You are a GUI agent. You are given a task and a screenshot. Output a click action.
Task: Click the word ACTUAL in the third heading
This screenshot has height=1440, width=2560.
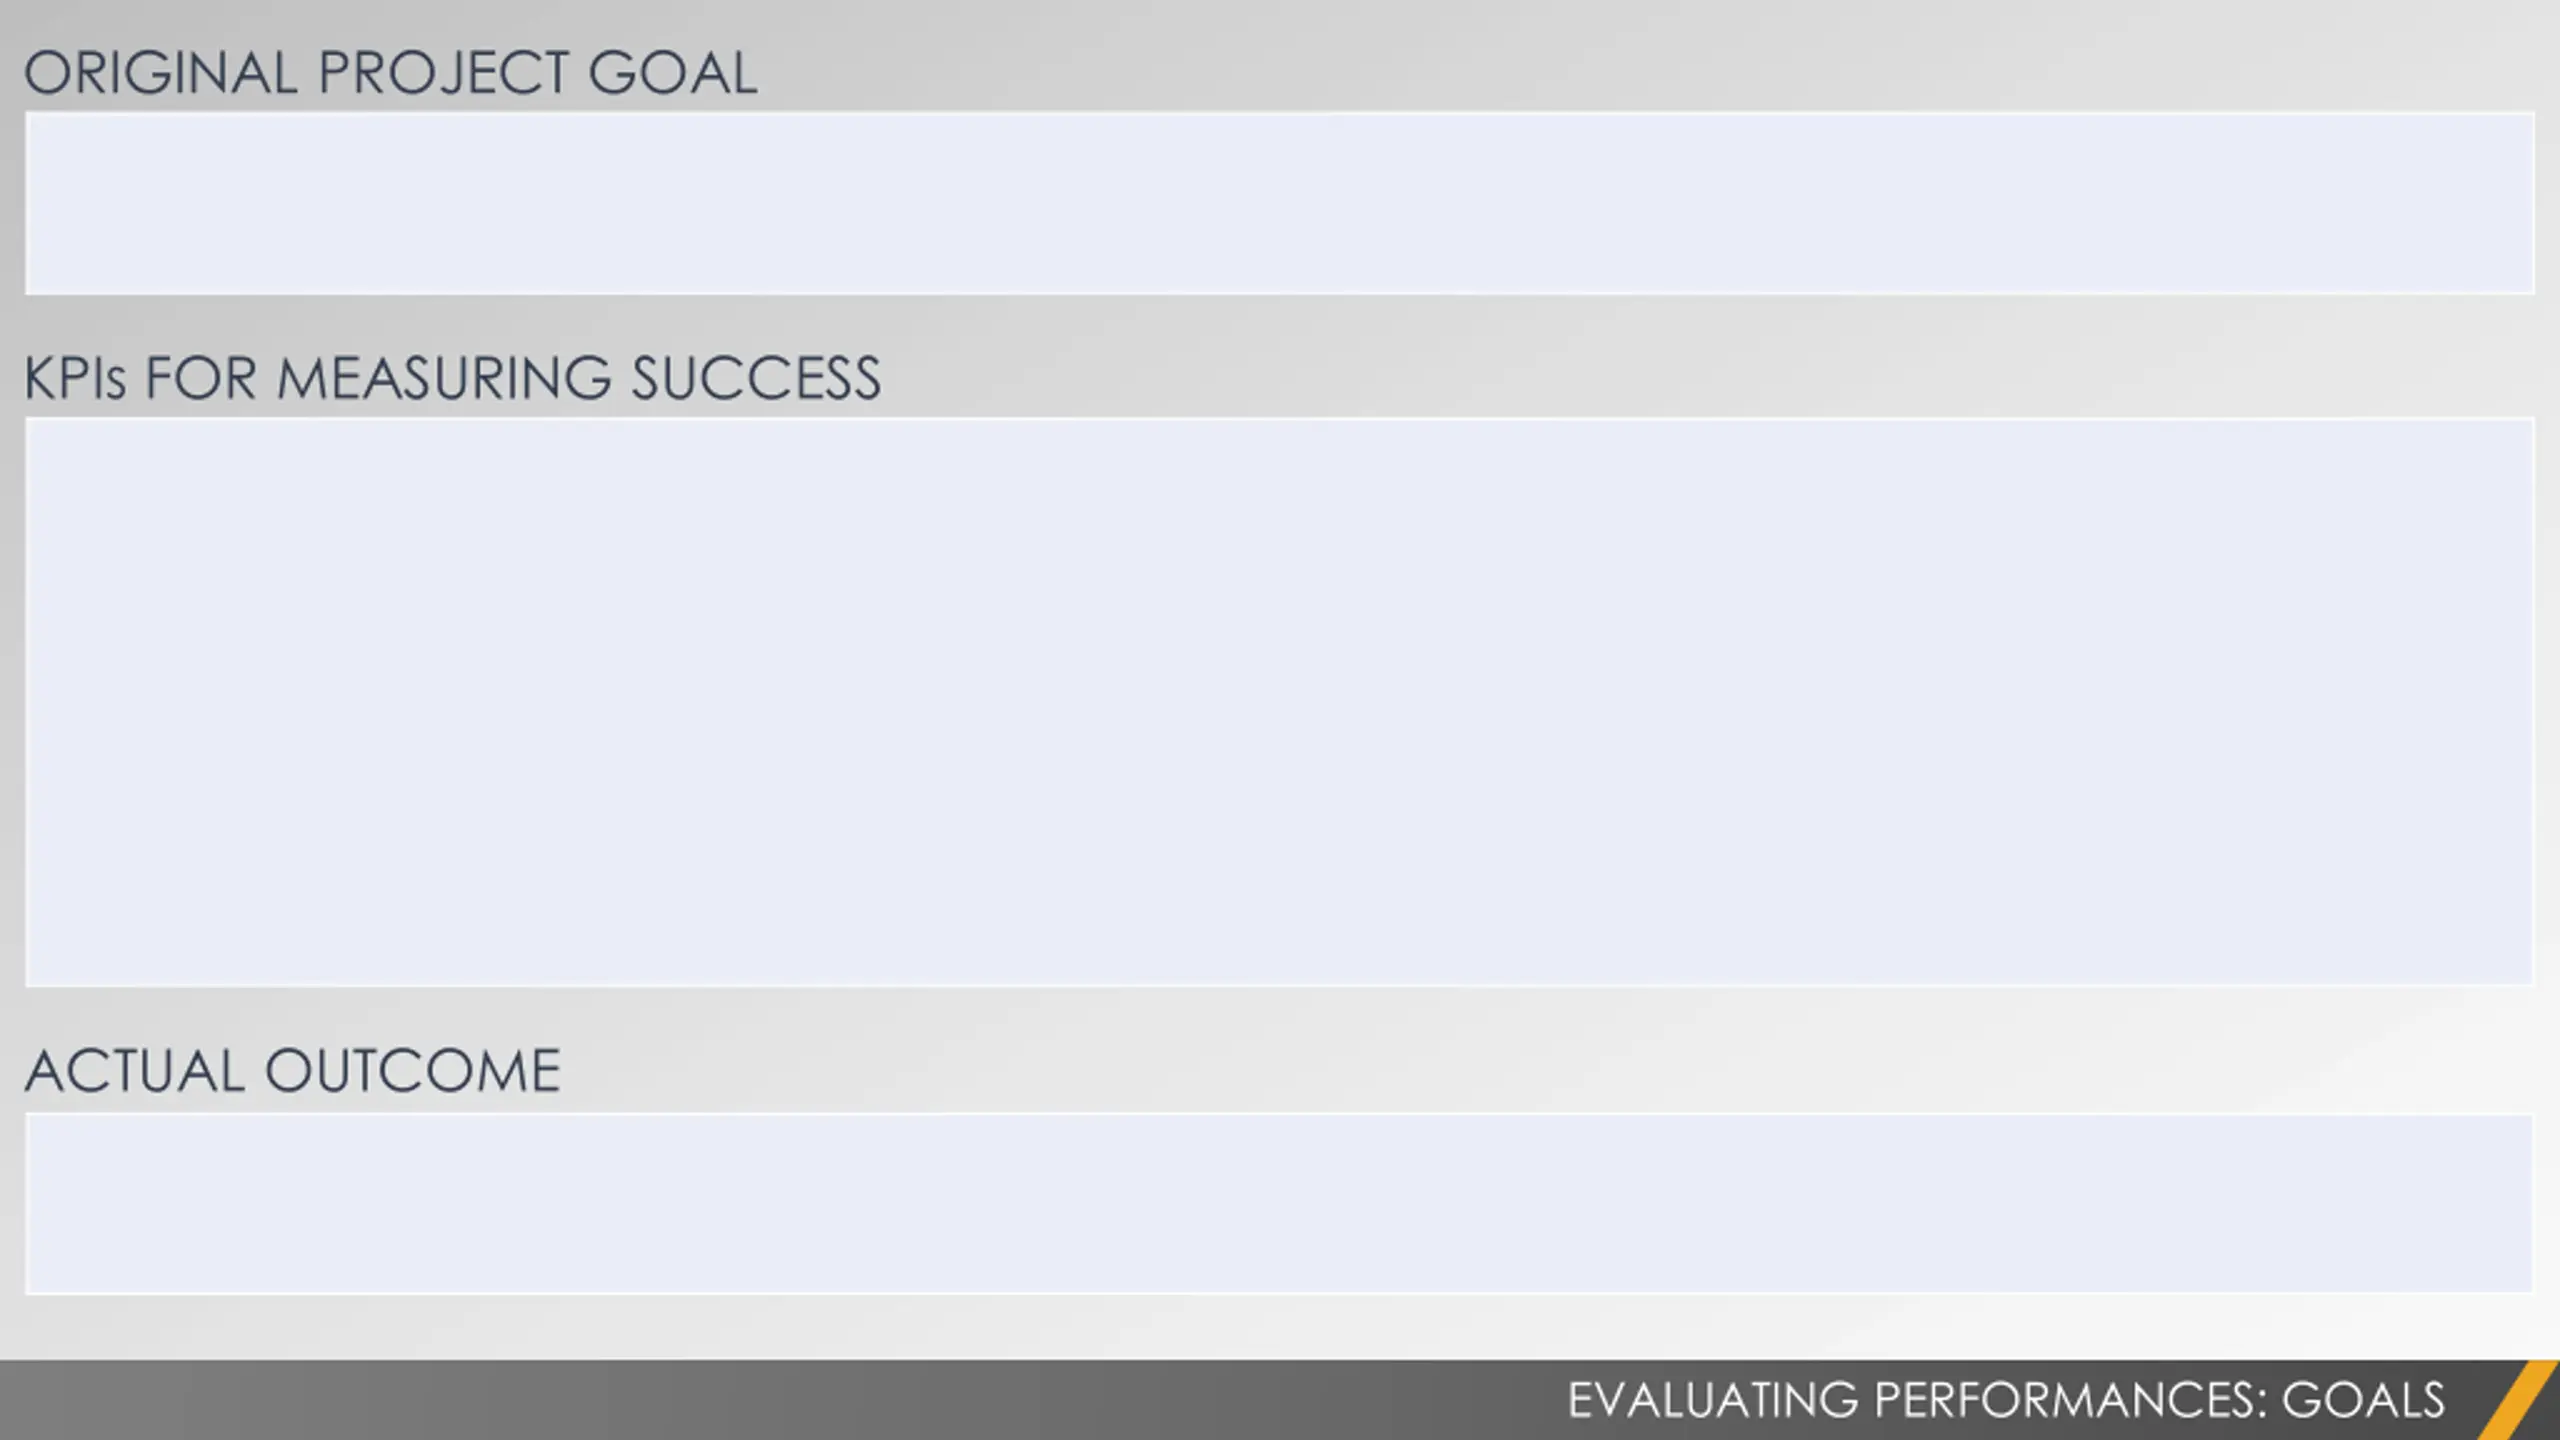click(135, 1071)
